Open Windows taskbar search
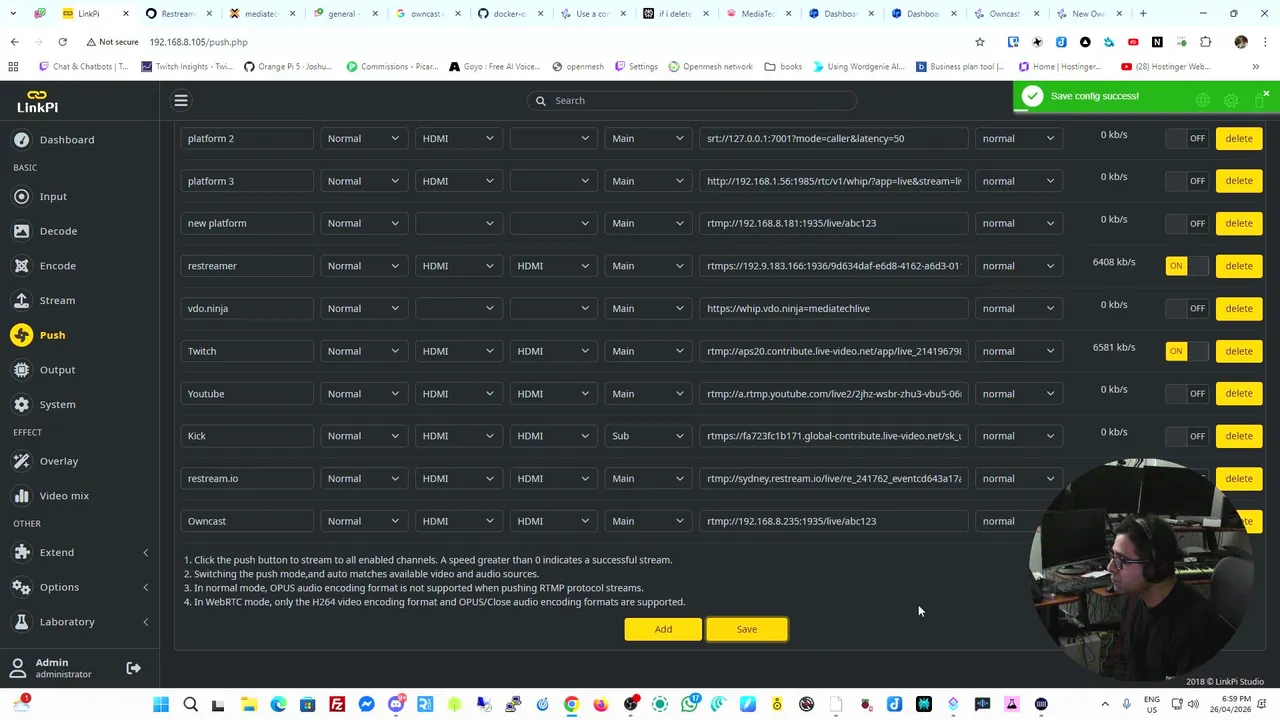 pyautogui.click(x=190, y=705)
